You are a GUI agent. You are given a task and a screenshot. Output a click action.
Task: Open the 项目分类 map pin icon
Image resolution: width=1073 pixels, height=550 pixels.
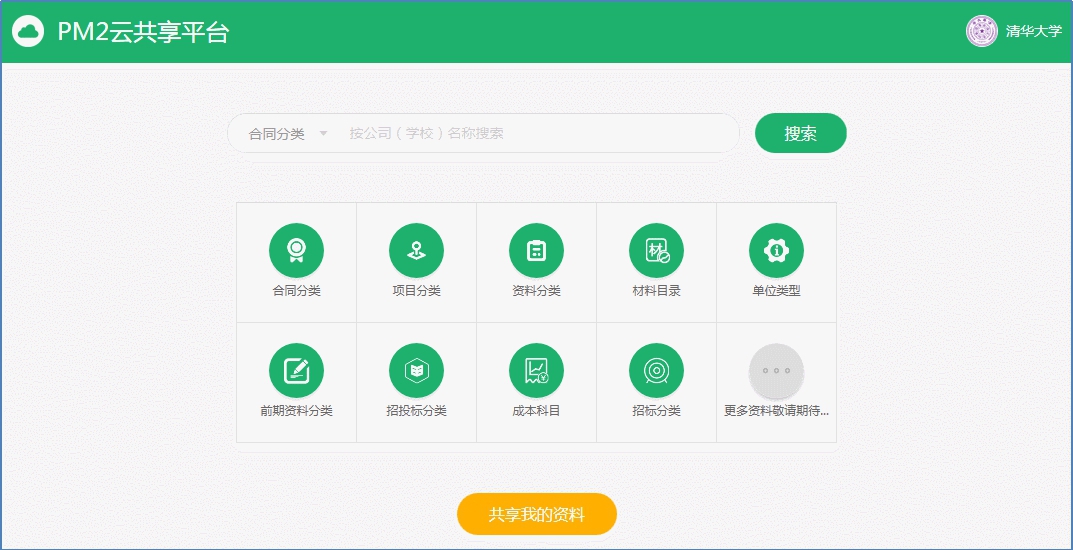coord(416,250)
